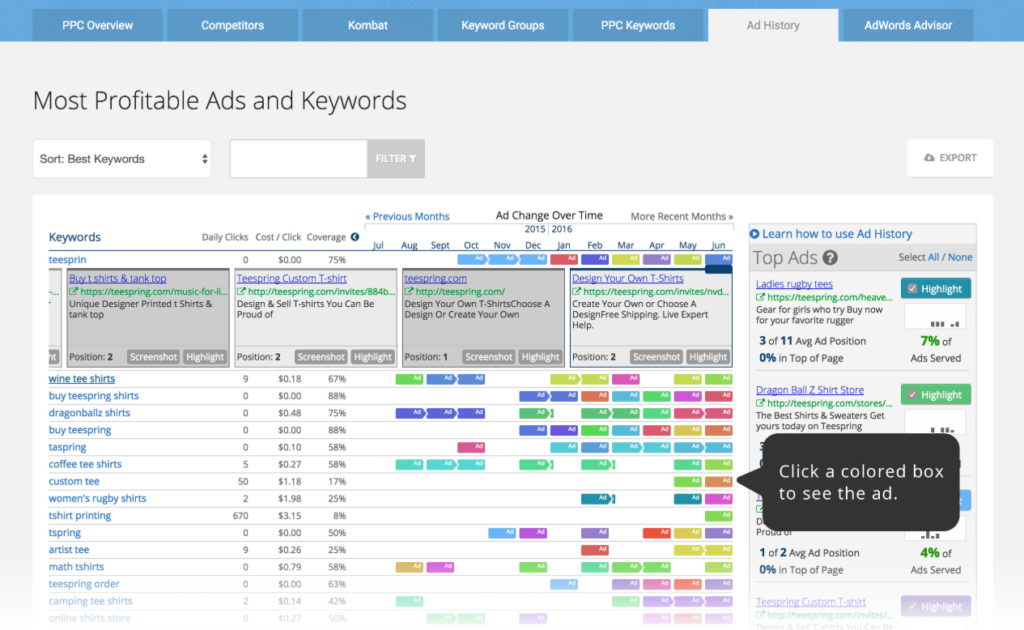Image resolution: width=1024 pixels, height=630 pixels.
Task: Open the dragonballz shirts keyword
Action: 89,413
